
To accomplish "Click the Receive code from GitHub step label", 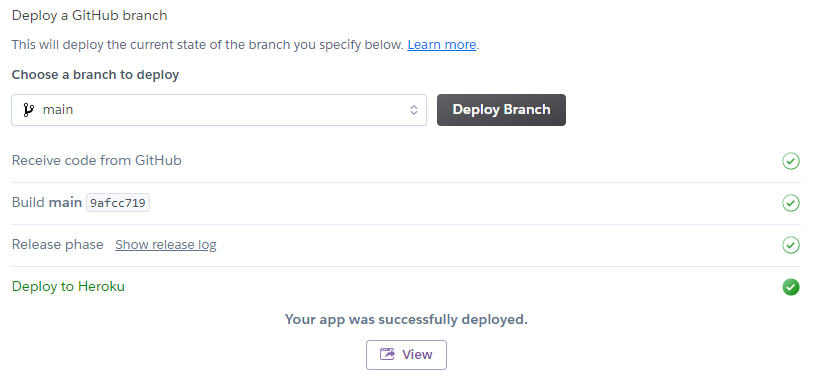I will (x=96, y=160).
